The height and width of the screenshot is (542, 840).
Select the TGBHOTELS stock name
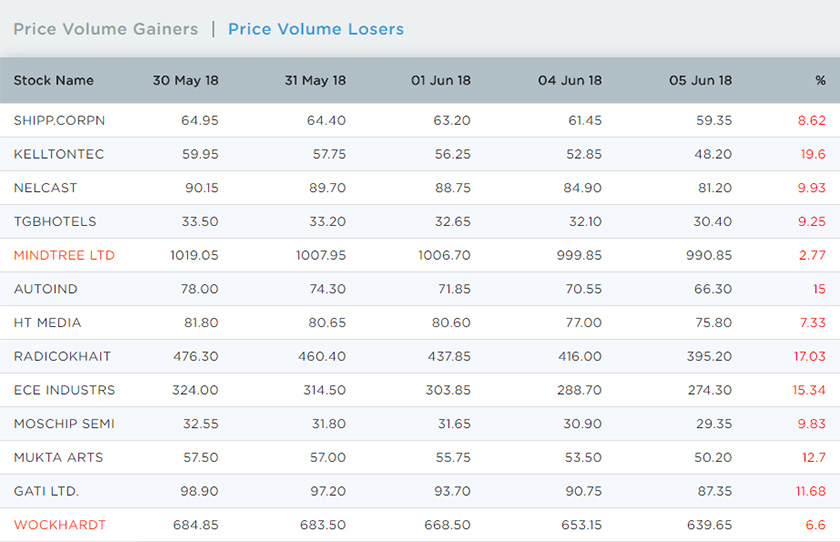pyautogui.click(x=55, y=222)
